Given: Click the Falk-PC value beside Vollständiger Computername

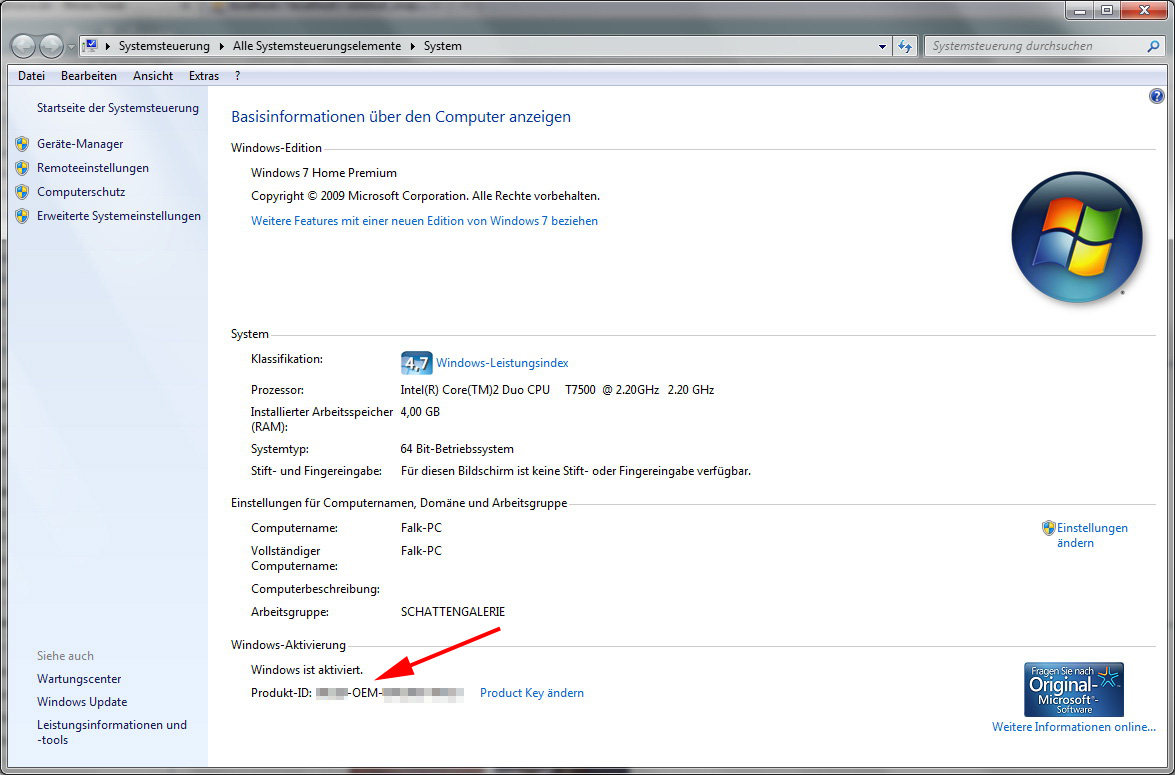Looking at the screenshot, I should [421, 551].
